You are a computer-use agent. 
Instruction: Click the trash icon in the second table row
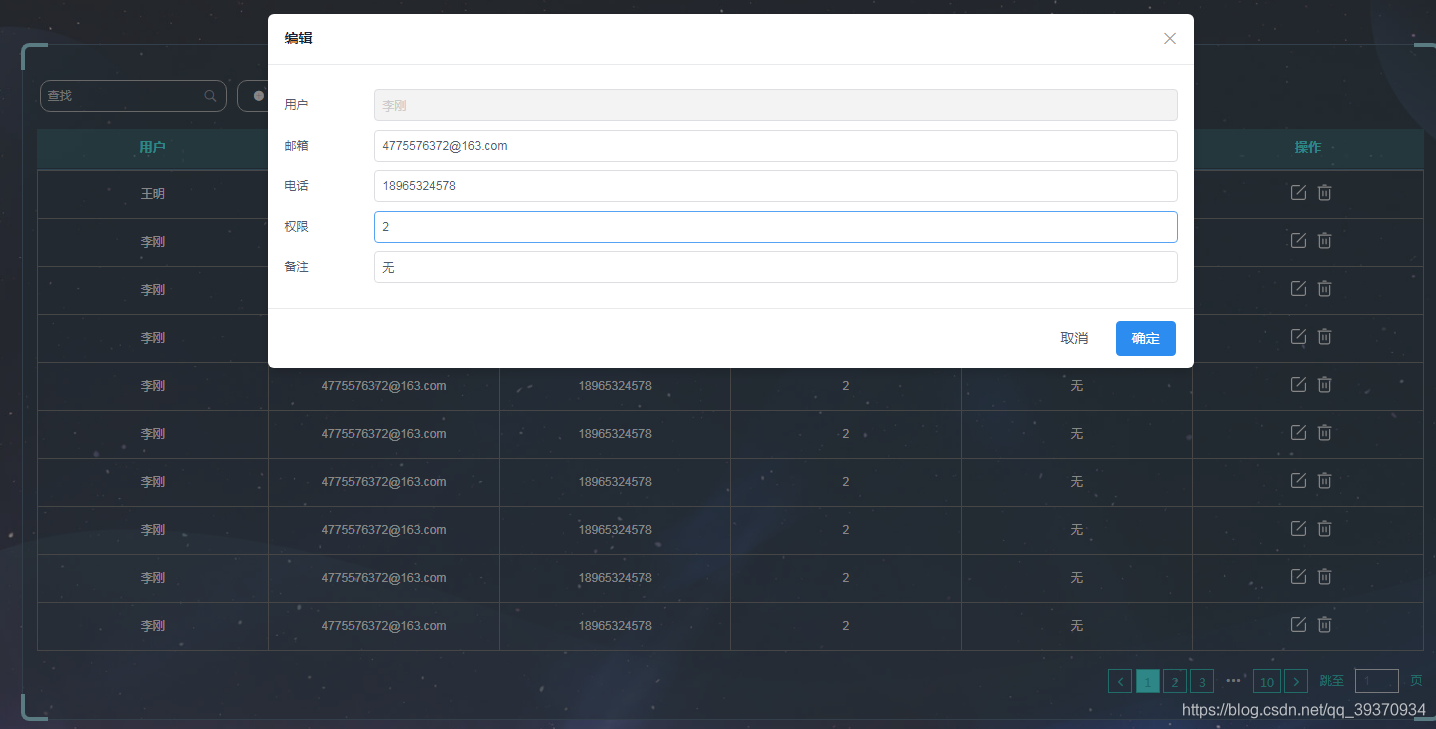tap(1324, 241)
